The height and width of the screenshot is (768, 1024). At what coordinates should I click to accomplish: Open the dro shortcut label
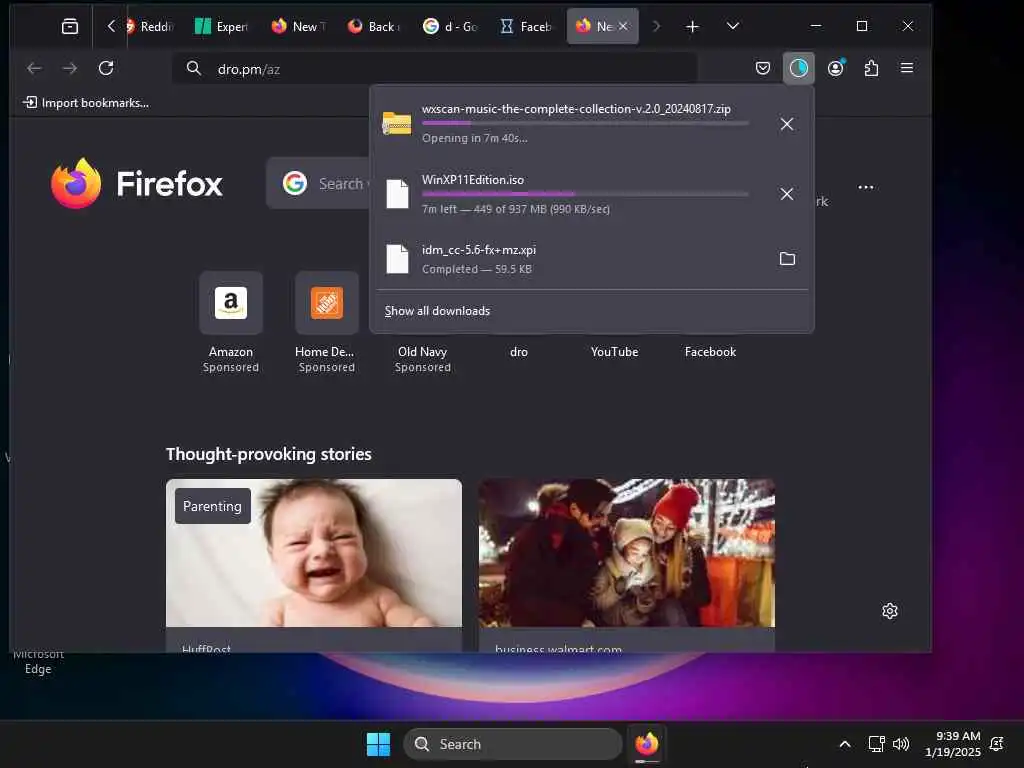pyautogui.click(x=519, y=352)
